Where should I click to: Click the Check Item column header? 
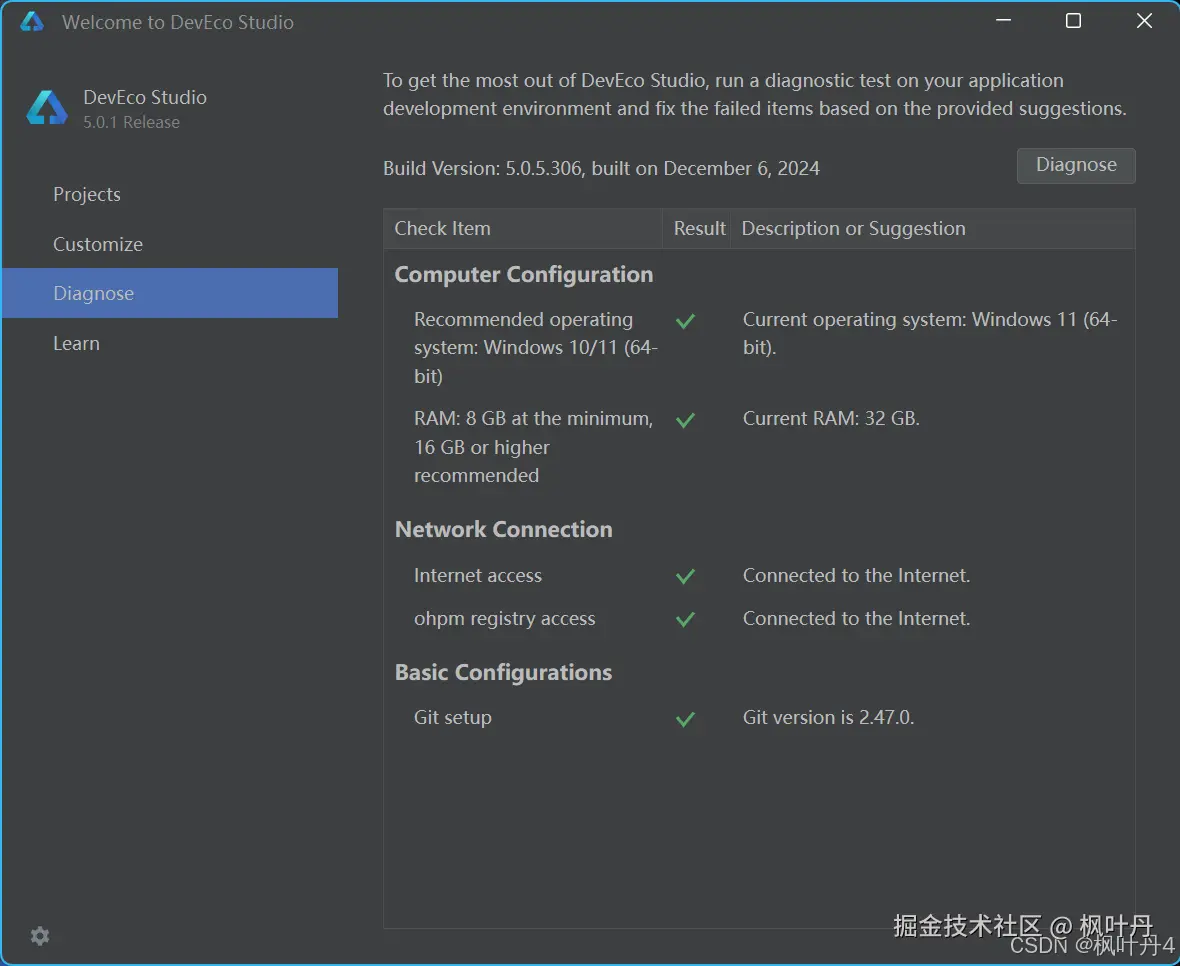pyautogui.click(x=523, y=229)
